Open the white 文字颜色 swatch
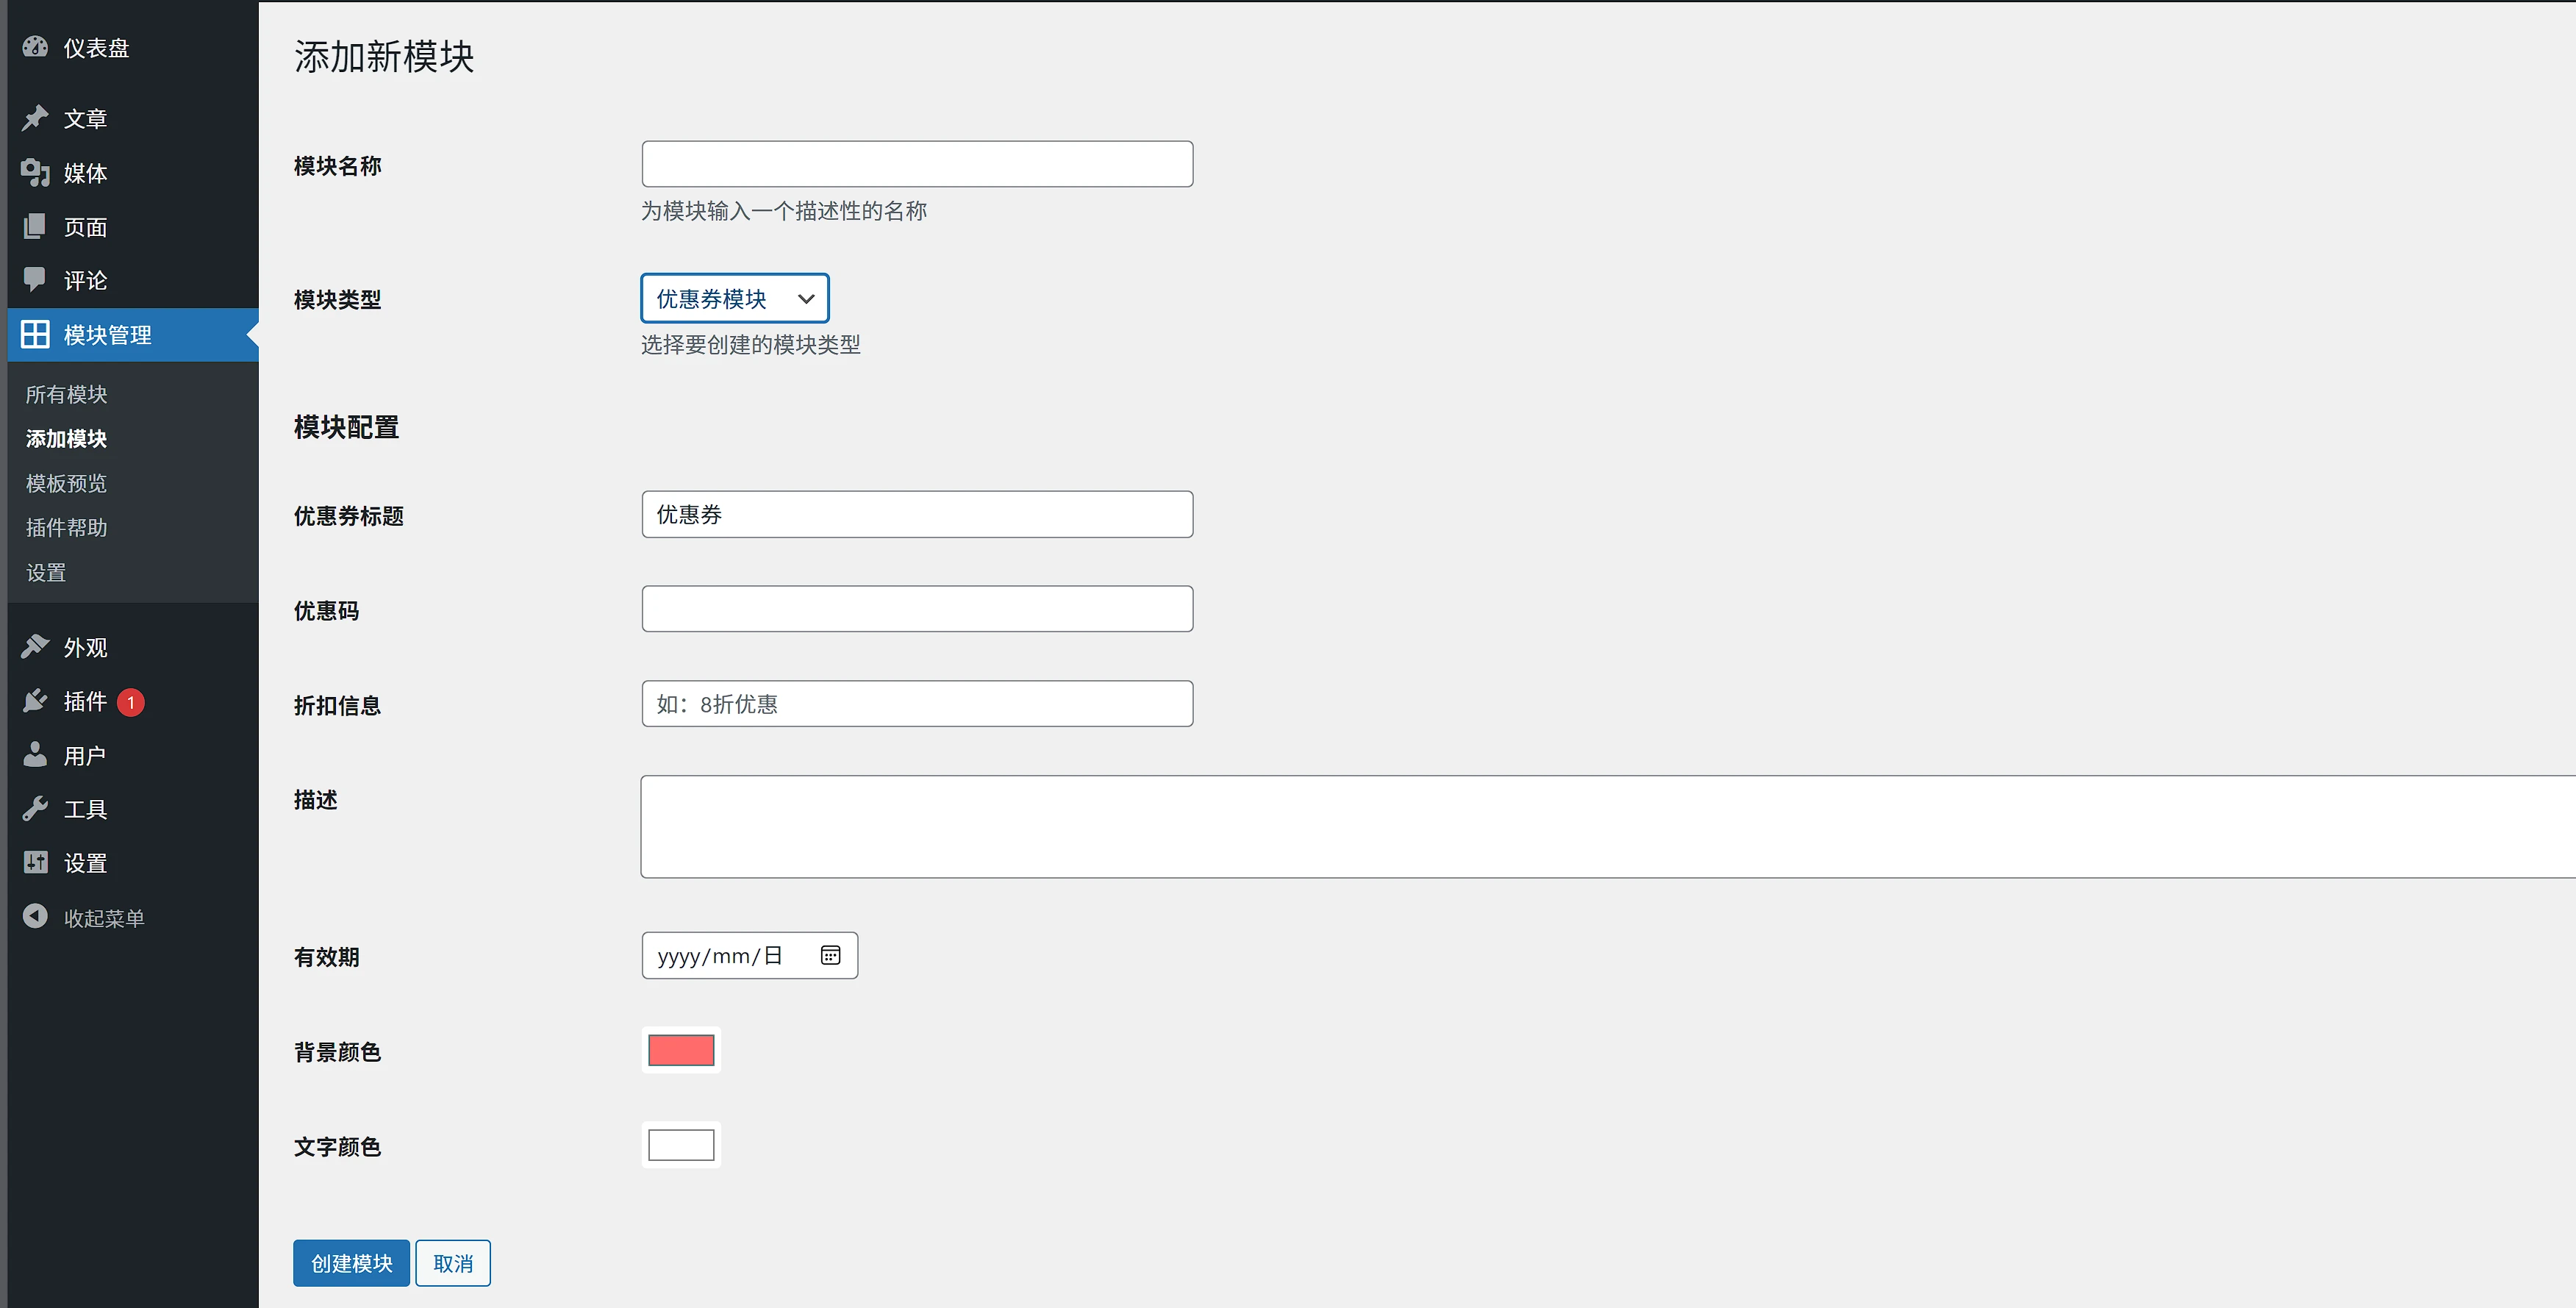 point(681,1145)
